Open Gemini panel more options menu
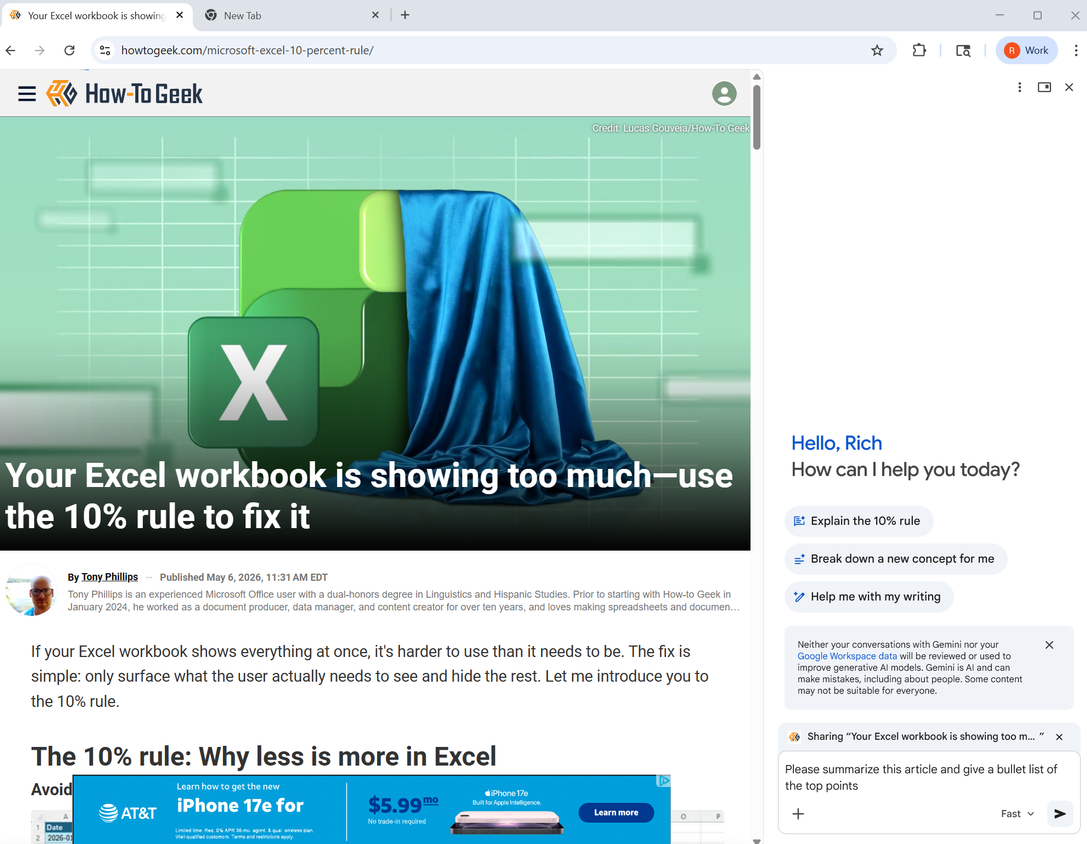Image resolution: width=1087 pixels, height=844 pixels. [x=1019, y=87]
